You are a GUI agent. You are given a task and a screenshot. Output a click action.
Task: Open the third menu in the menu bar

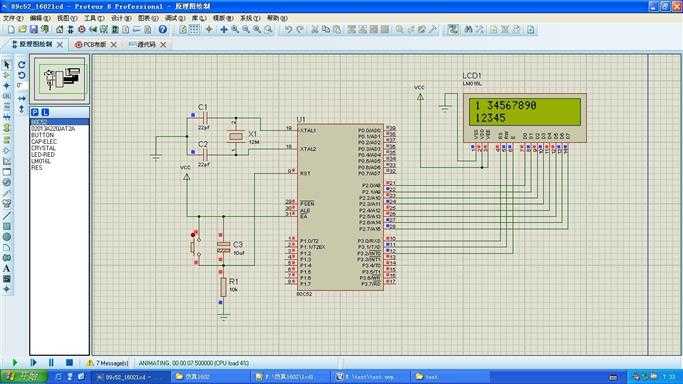[67, 18]
